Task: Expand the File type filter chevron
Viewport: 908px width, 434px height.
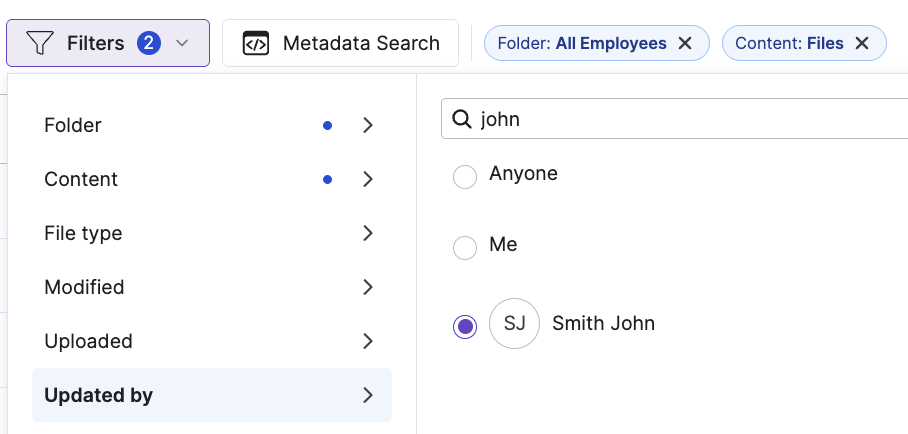Action: pos(367,233)
